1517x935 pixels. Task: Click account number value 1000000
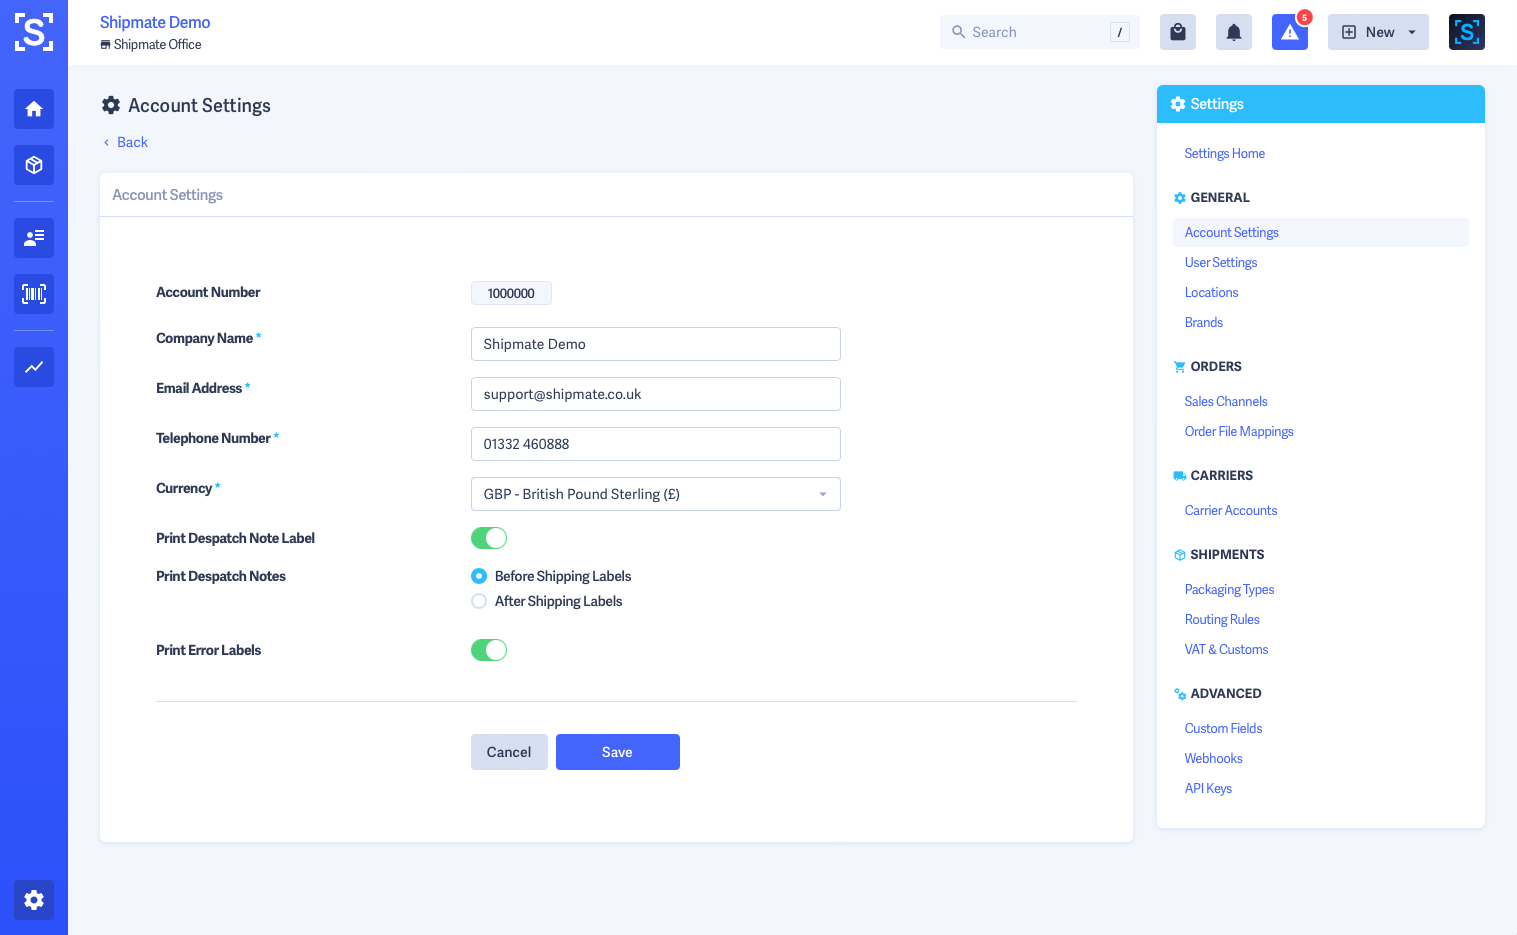click(511, 293)
